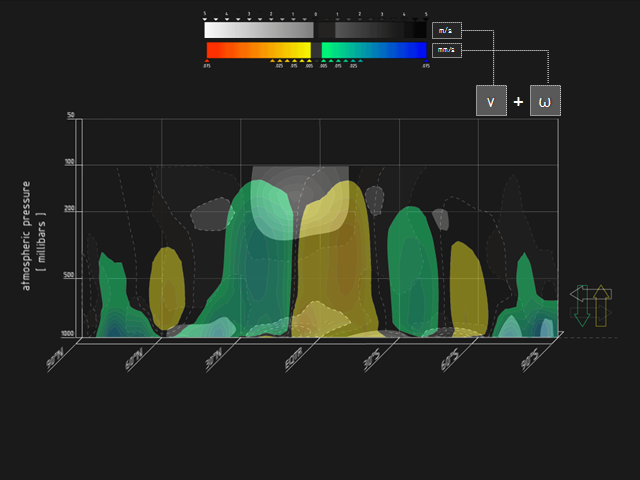The image size is (640, 480).
Task: Select the mm/s unit label box
Action: (446, 50)
